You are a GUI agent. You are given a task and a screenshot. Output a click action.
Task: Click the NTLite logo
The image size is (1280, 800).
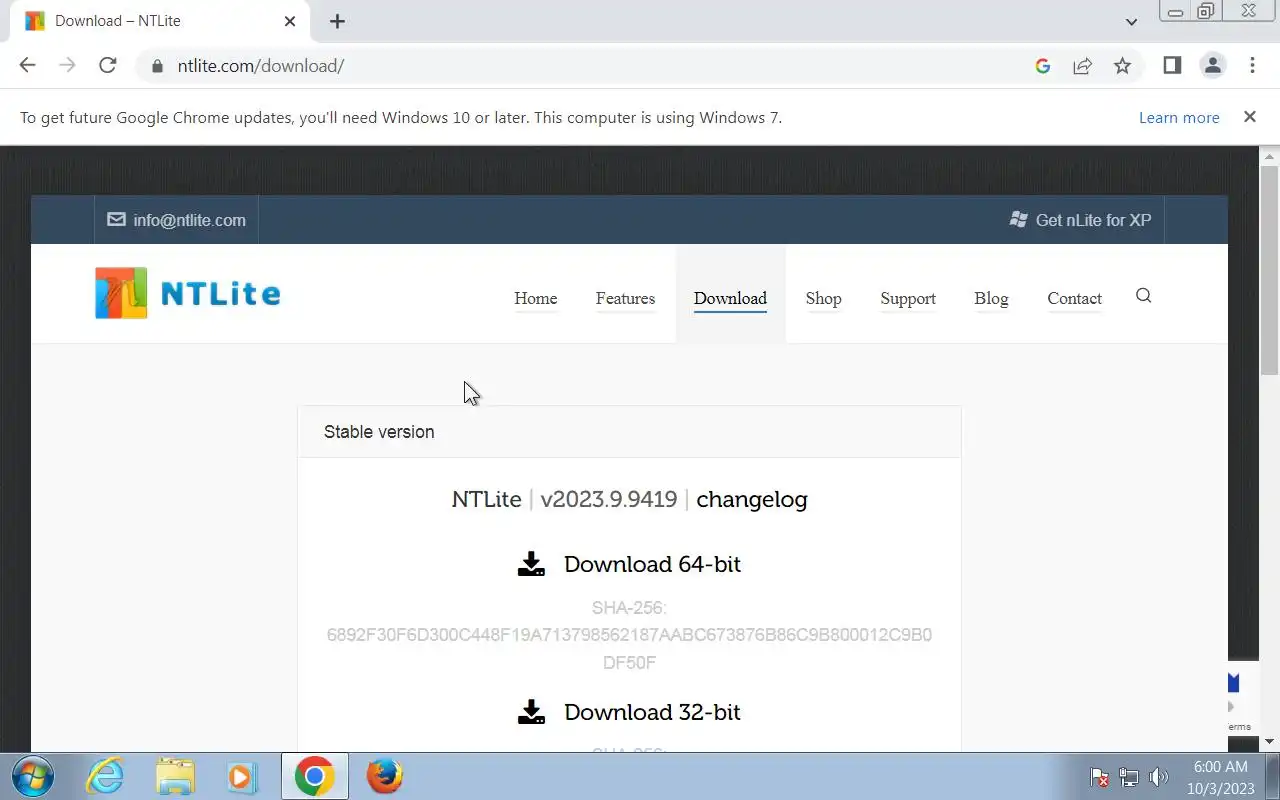[x=188, y=293]
